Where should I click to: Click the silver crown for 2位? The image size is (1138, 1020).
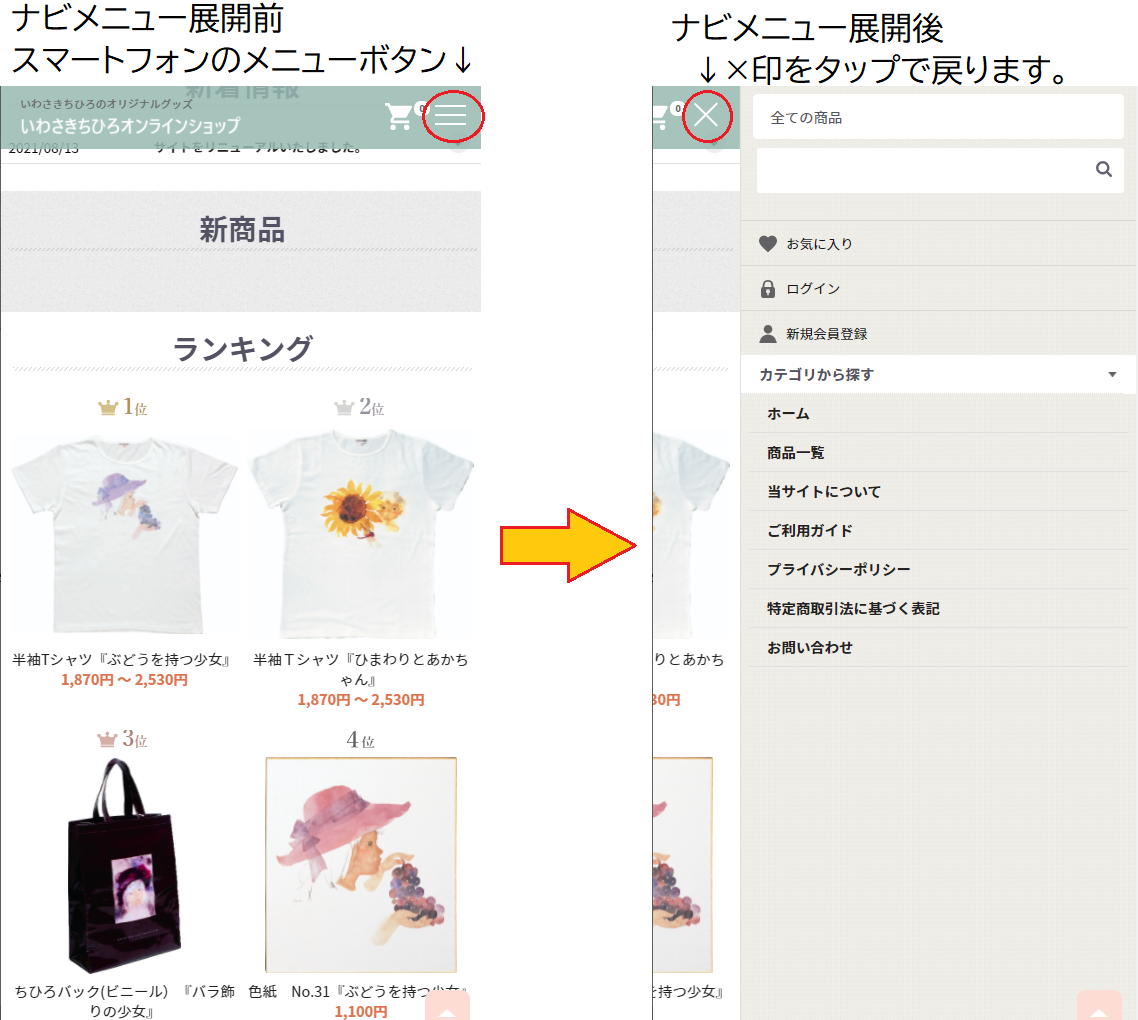[x=343, y=407]
